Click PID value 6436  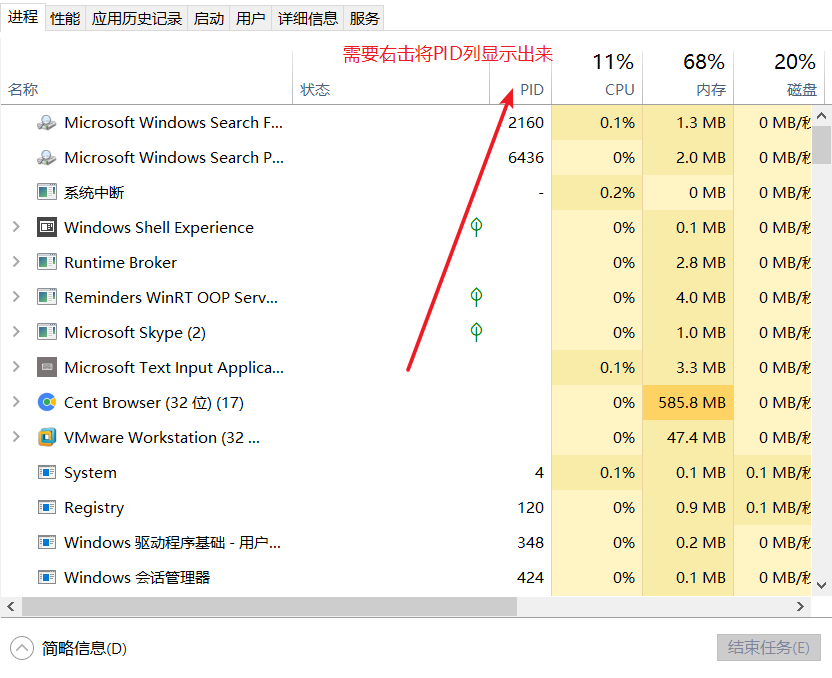tap(526, 158)
